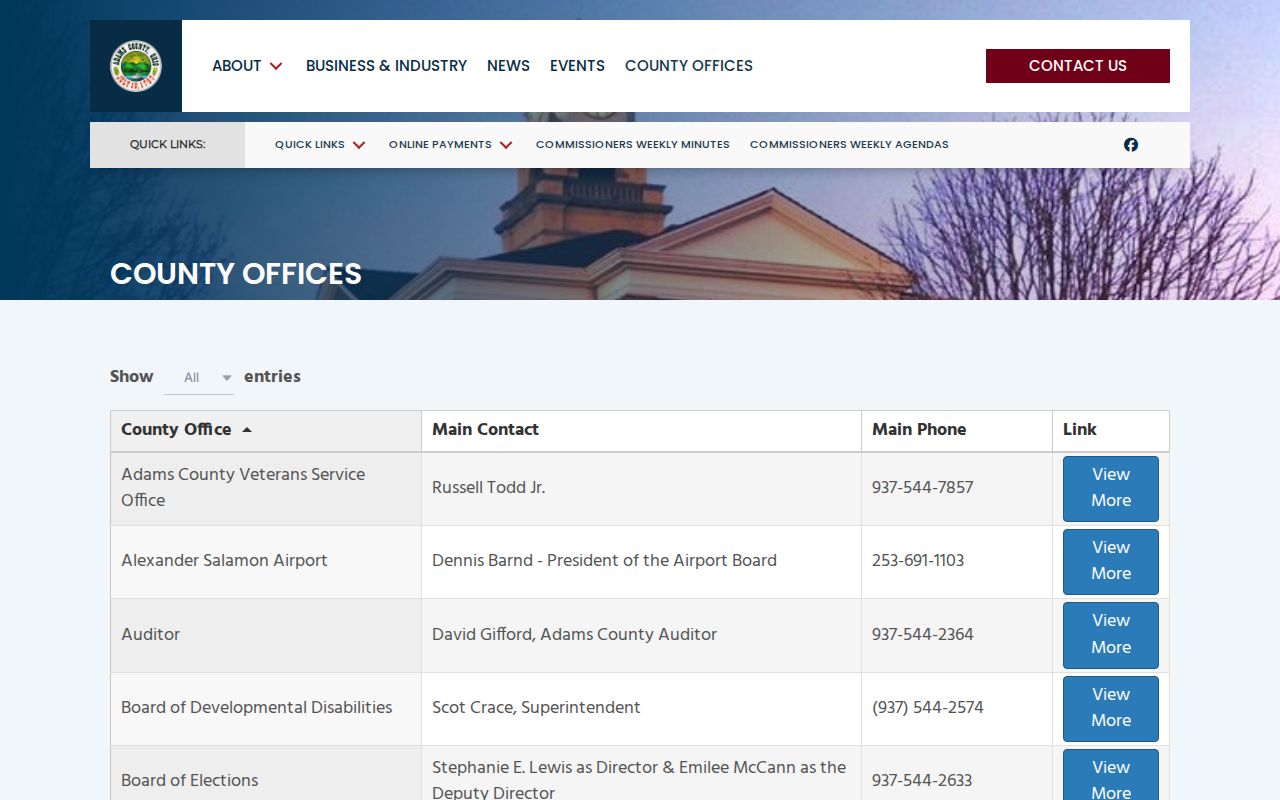1280x800 pixels.
Task: Sort by County Office column
Action: (266, 430)
